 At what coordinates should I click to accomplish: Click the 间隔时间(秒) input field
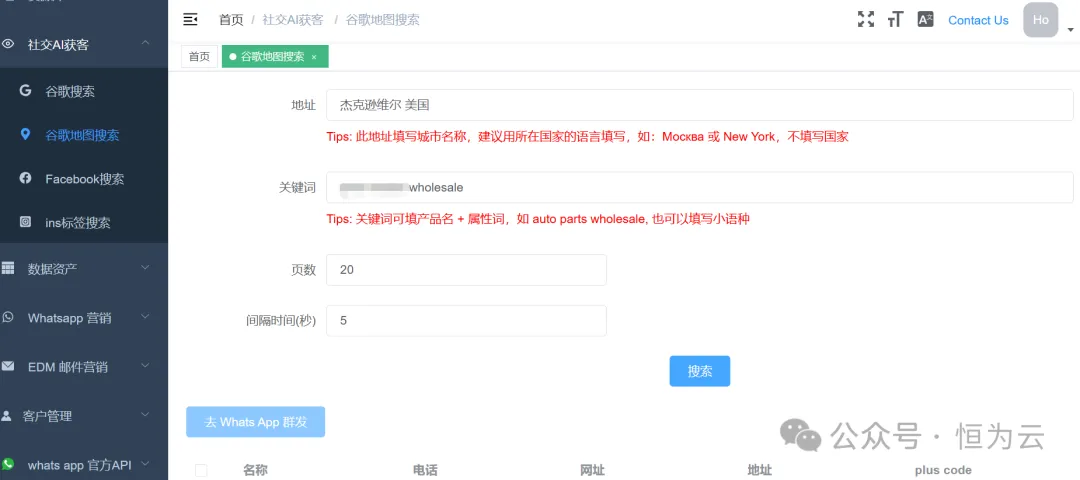click(466, 321)
